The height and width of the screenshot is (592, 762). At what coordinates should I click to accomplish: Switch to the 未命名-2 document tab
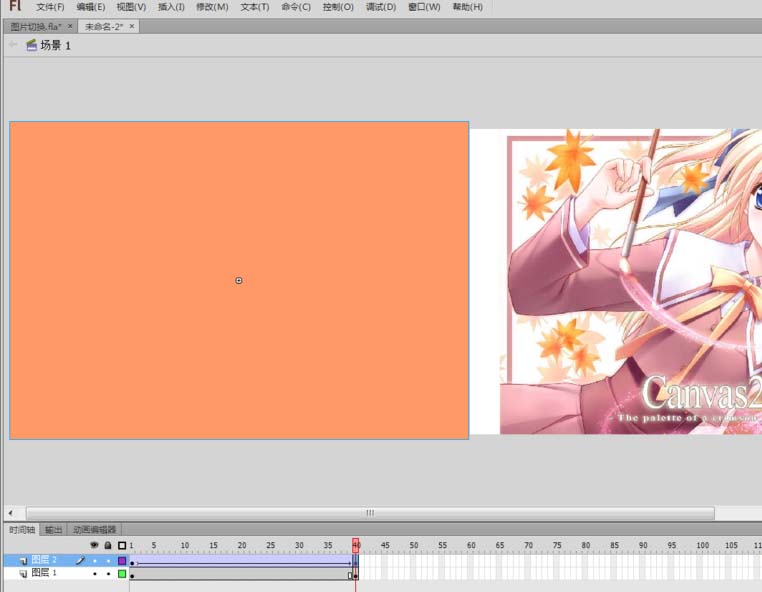pos(104,26)
